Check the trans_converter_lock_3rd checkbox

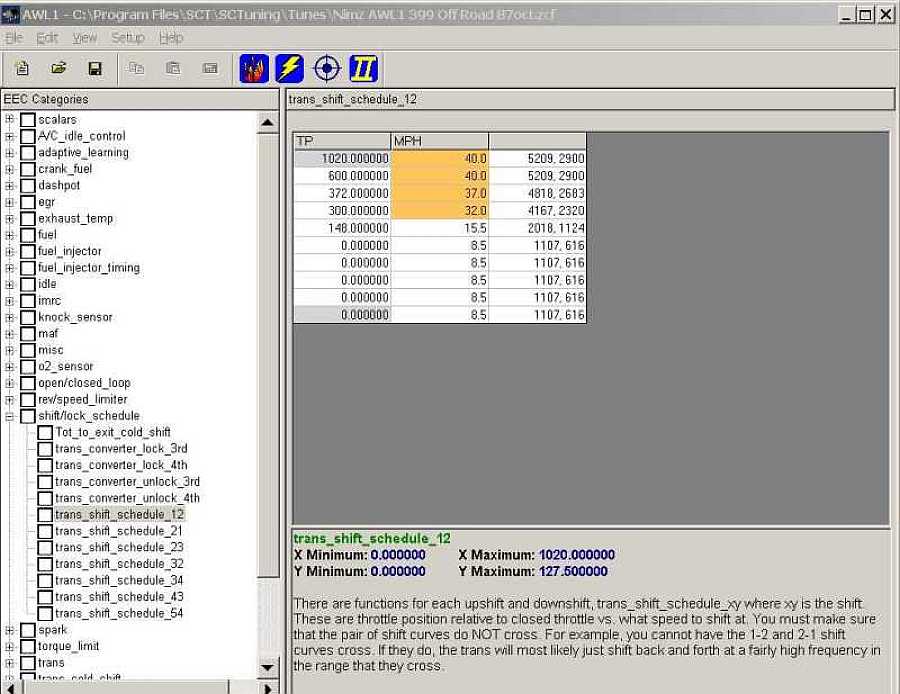(x=45, y=449)
